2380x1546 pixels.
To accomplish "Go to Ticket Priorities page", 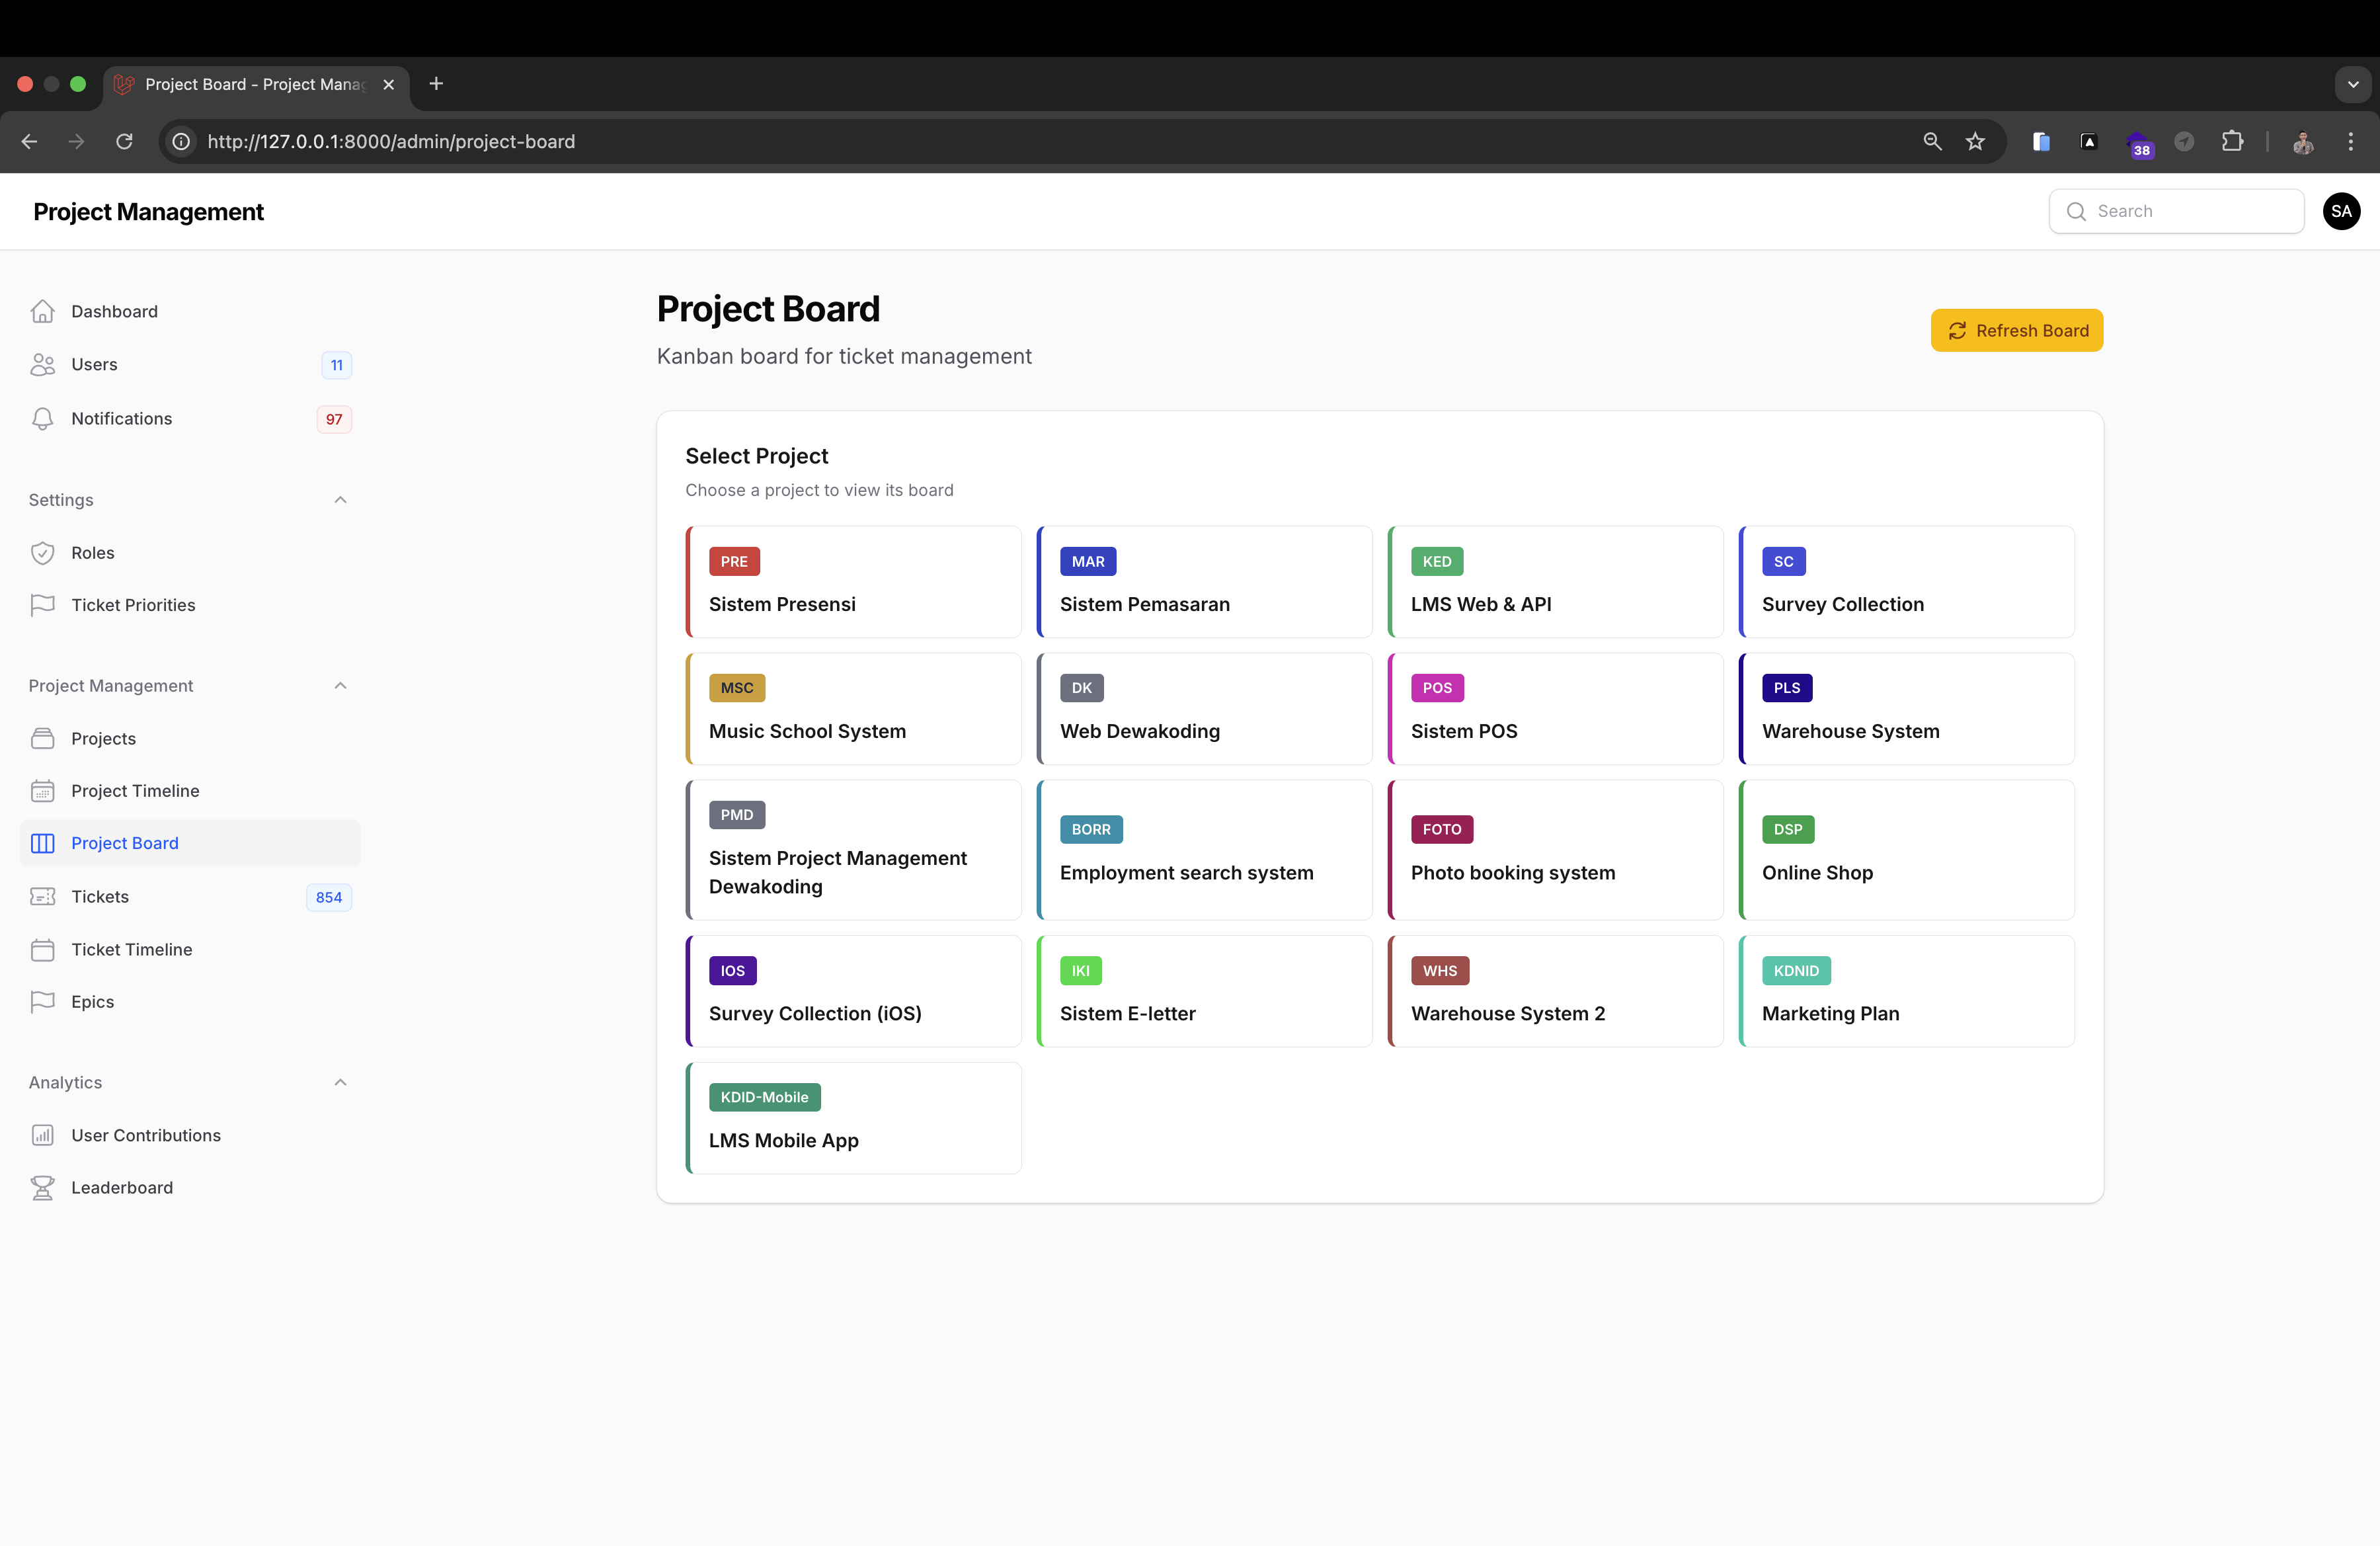I will pos(133,605).
